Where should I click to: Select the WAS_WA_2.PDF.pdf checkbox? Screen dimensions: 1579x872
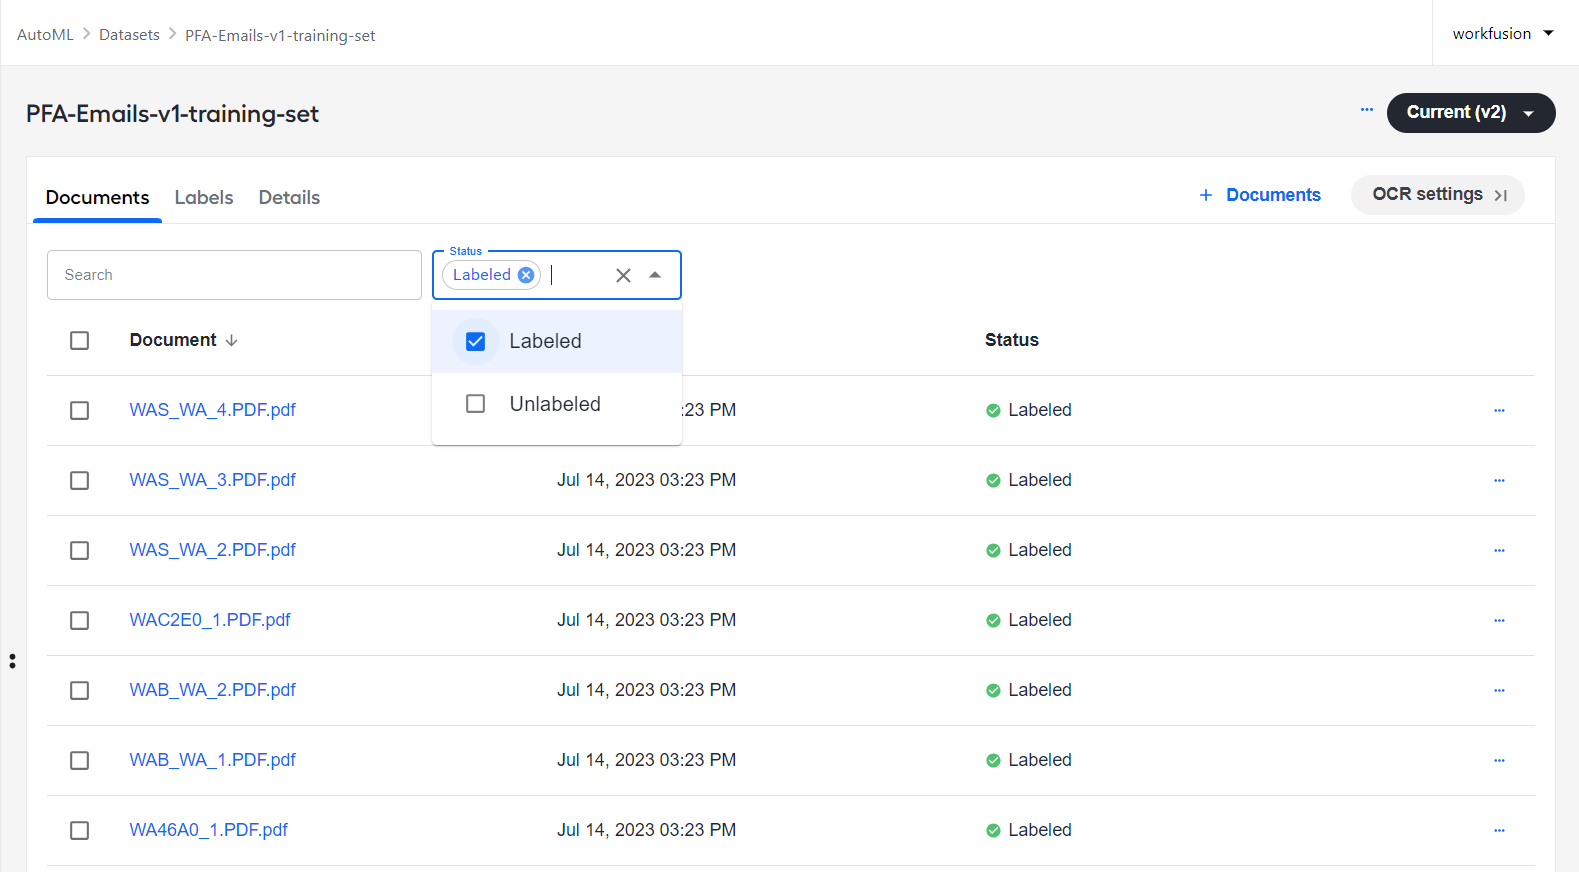click(80, 551)
